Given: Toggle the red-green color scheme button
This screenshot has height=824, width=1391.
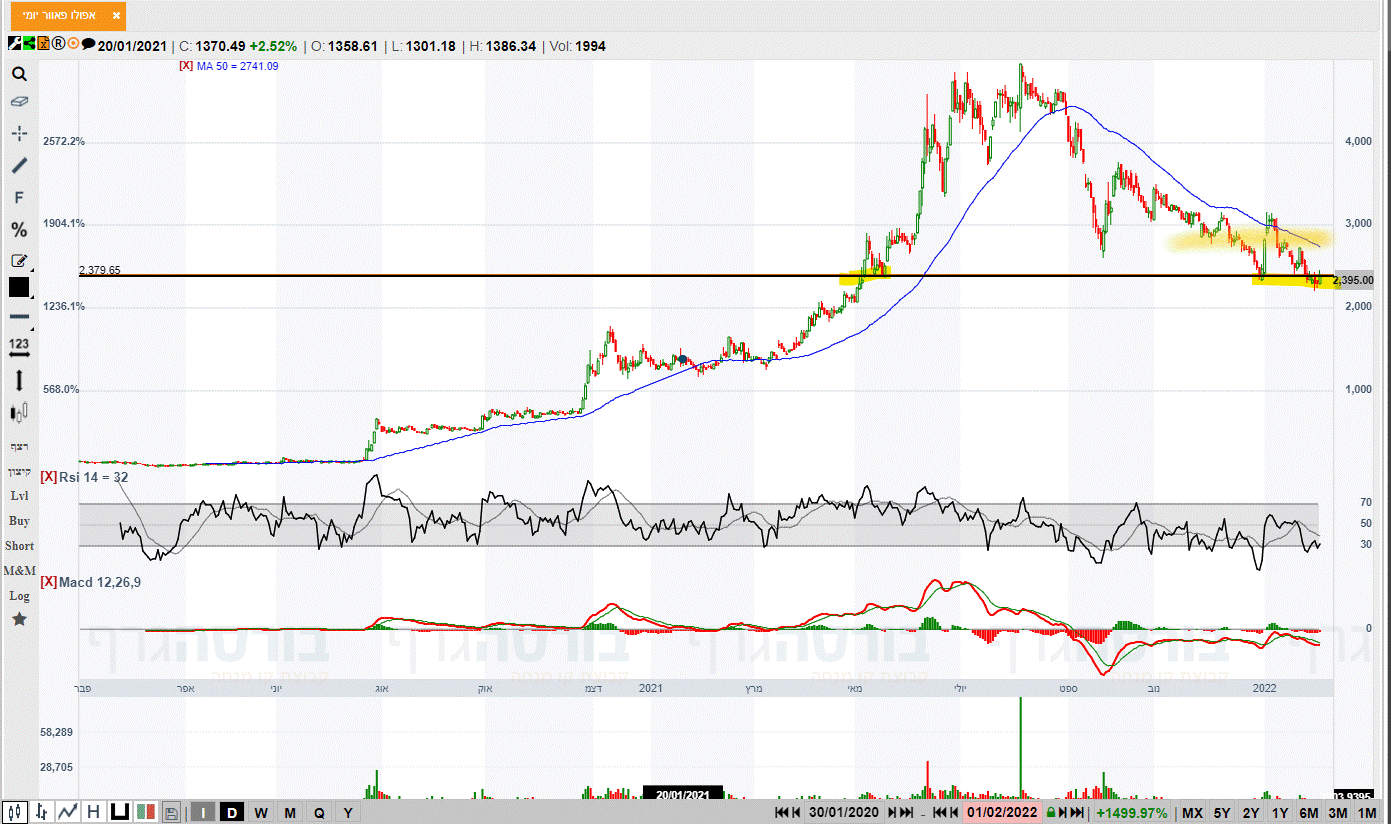Looking at the screenshot, I should coord(146,812).
